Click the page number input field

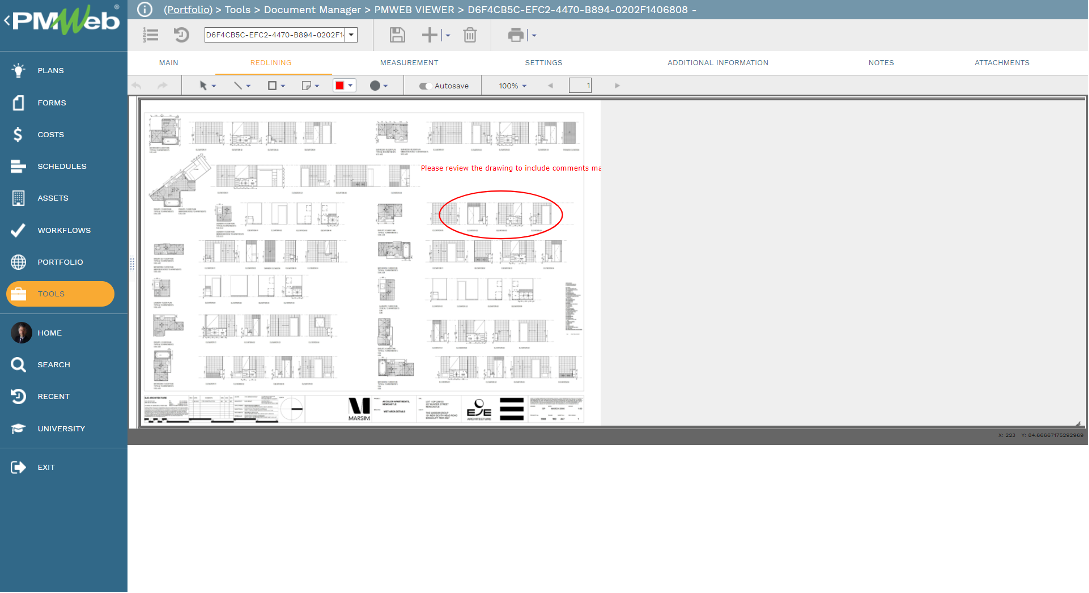(580, 85)
